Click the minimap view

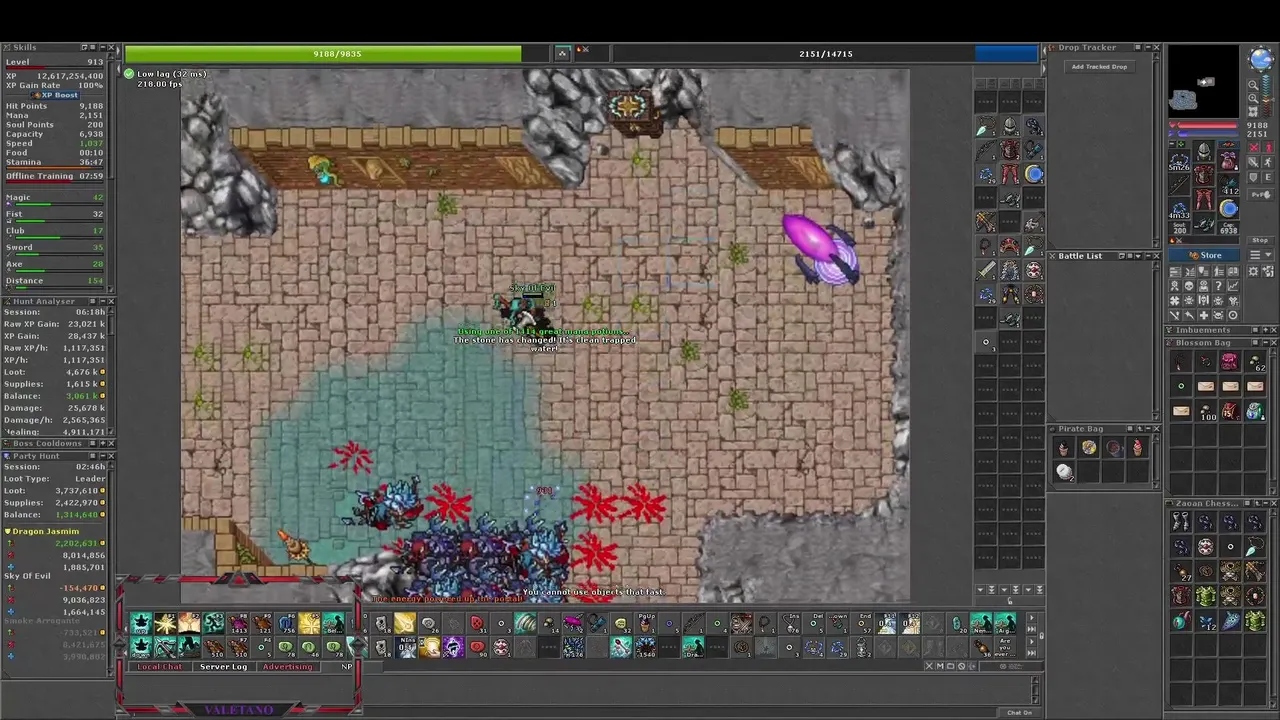[1204, 82]
